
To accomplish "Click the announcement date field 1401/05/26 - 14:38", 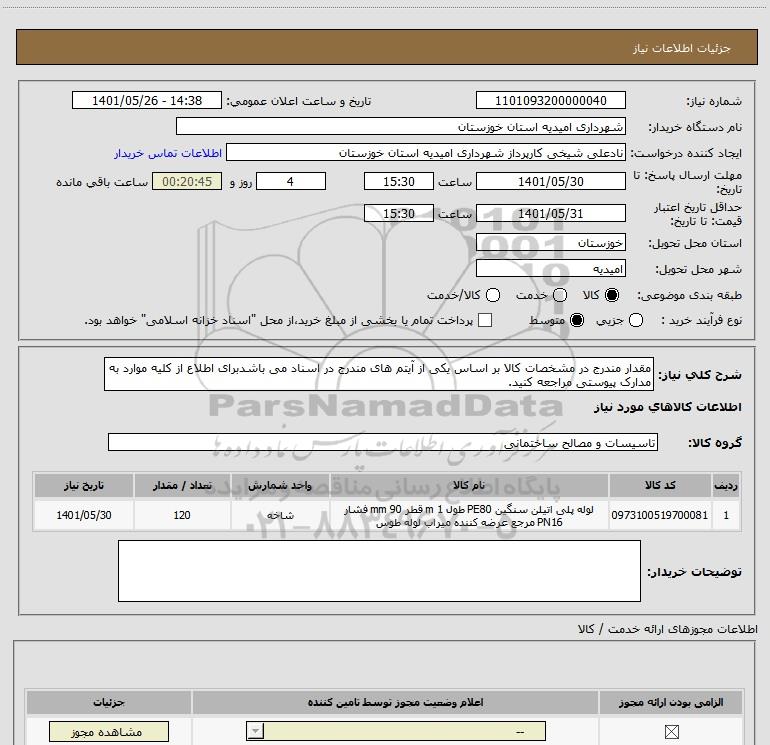I will click(x=147, y=101).
